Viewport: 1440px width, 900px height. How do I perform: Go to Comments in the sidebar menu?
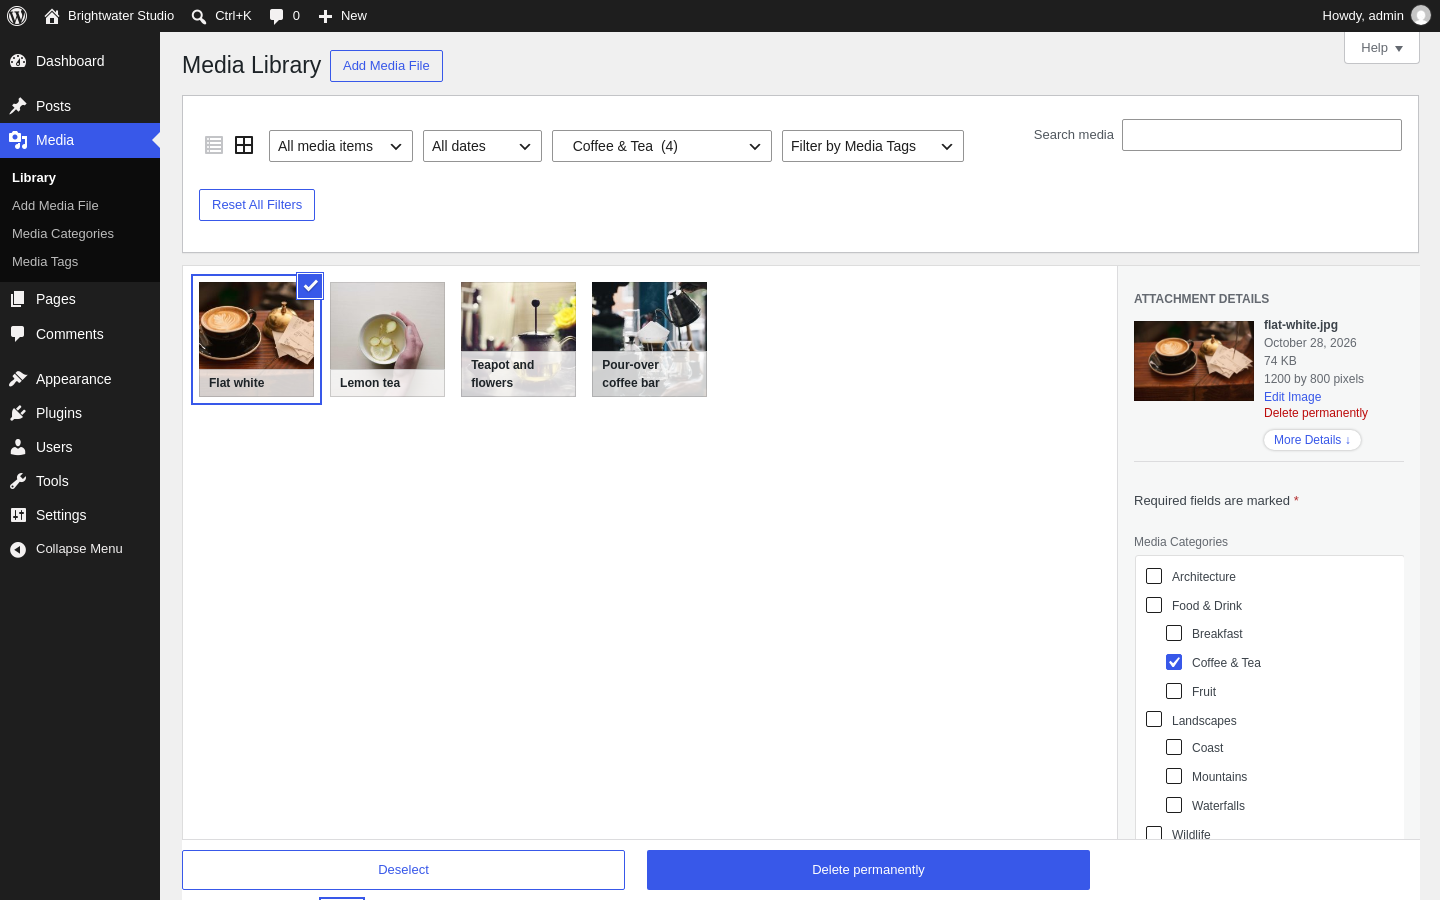click(80, 334)
